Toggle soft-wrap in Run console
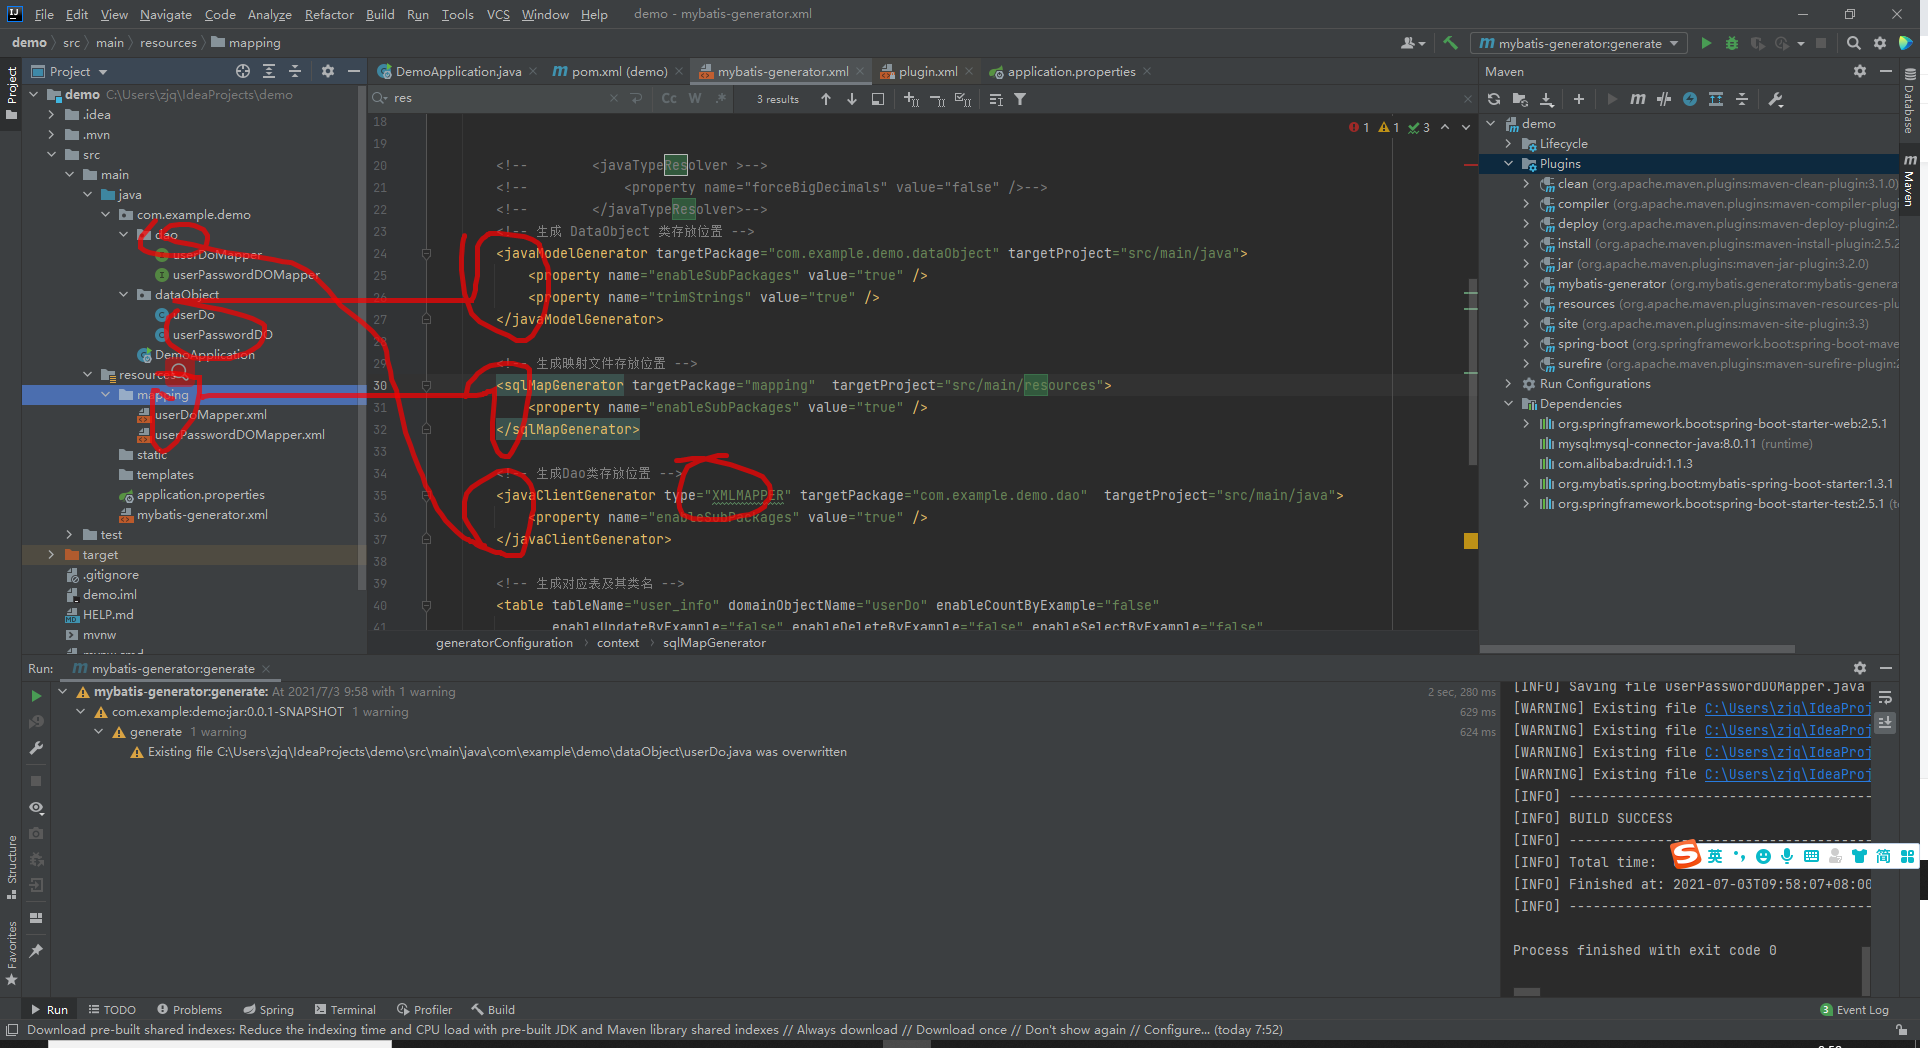This screenshot has width=1928, height=1048. pos(1885,697)
